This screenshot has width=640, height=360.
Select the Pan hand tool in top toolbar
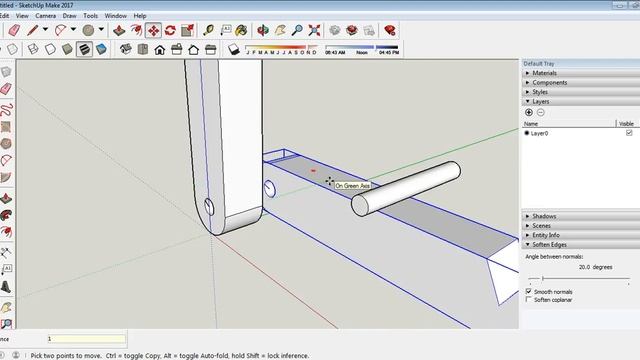(x=280, y=30)
